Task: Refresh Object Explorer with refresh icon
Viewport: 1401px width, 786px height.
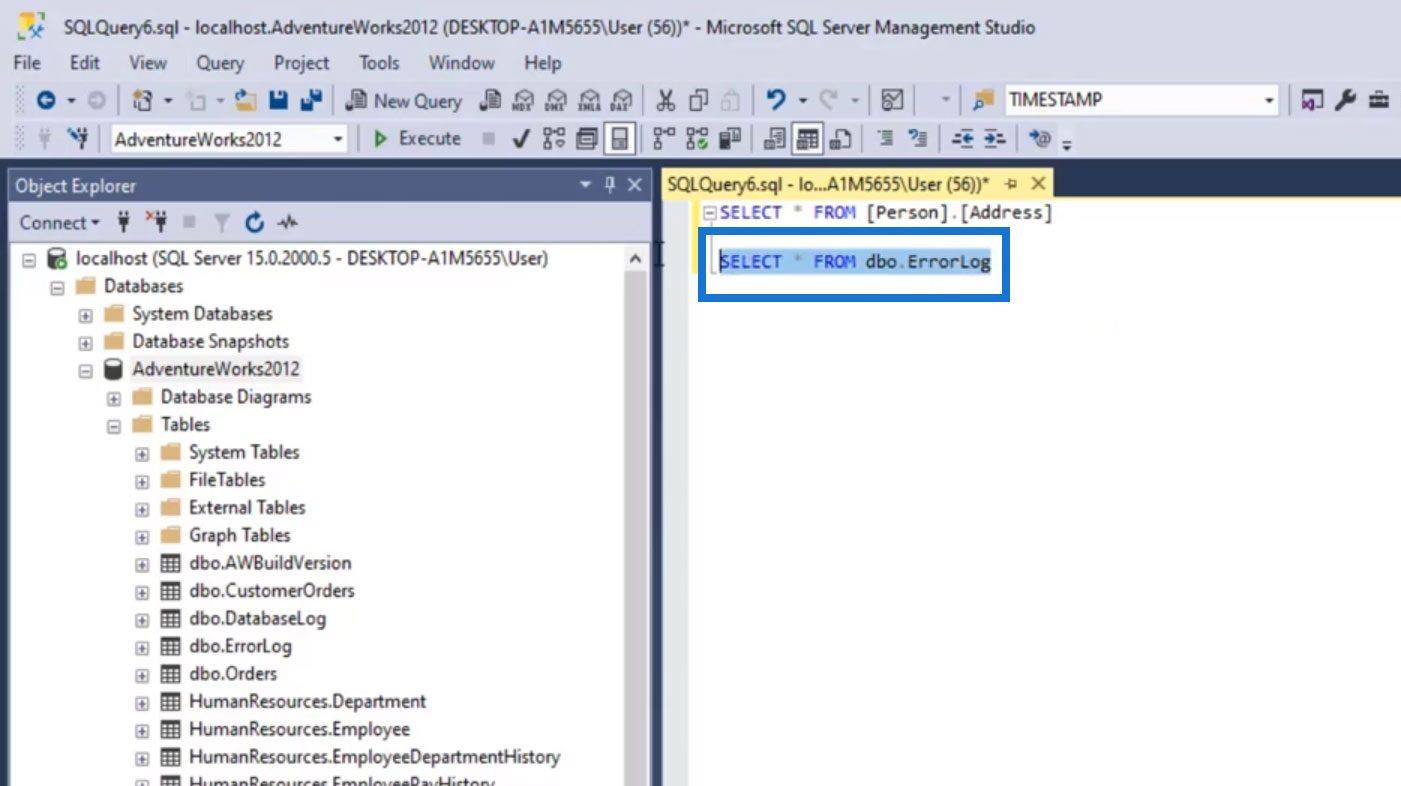Action: [x=255, y=222]
